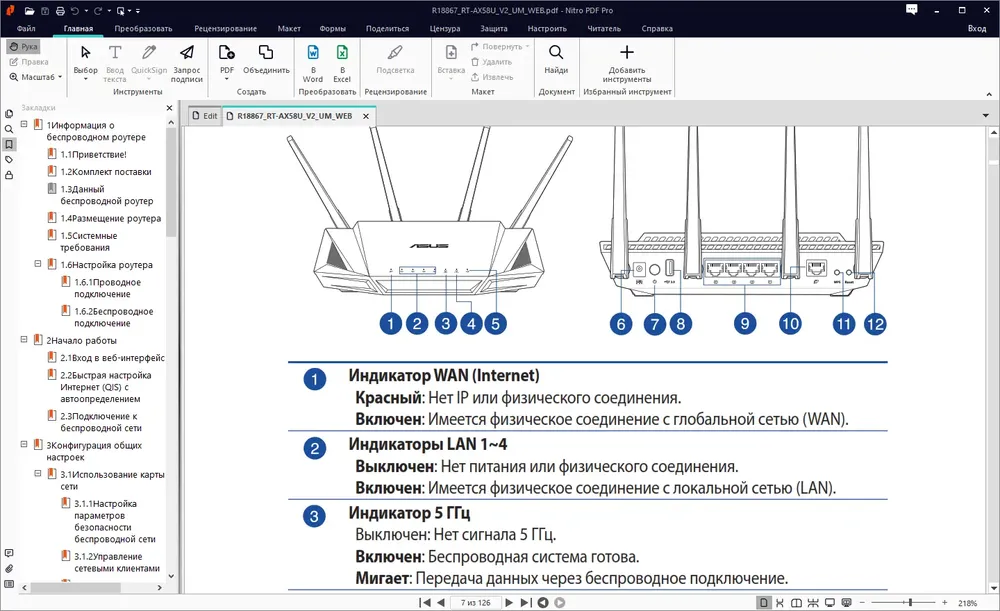Open the search panel icon in left sidebar
The height and width of the screenshot is (611, 1000).
9,129
